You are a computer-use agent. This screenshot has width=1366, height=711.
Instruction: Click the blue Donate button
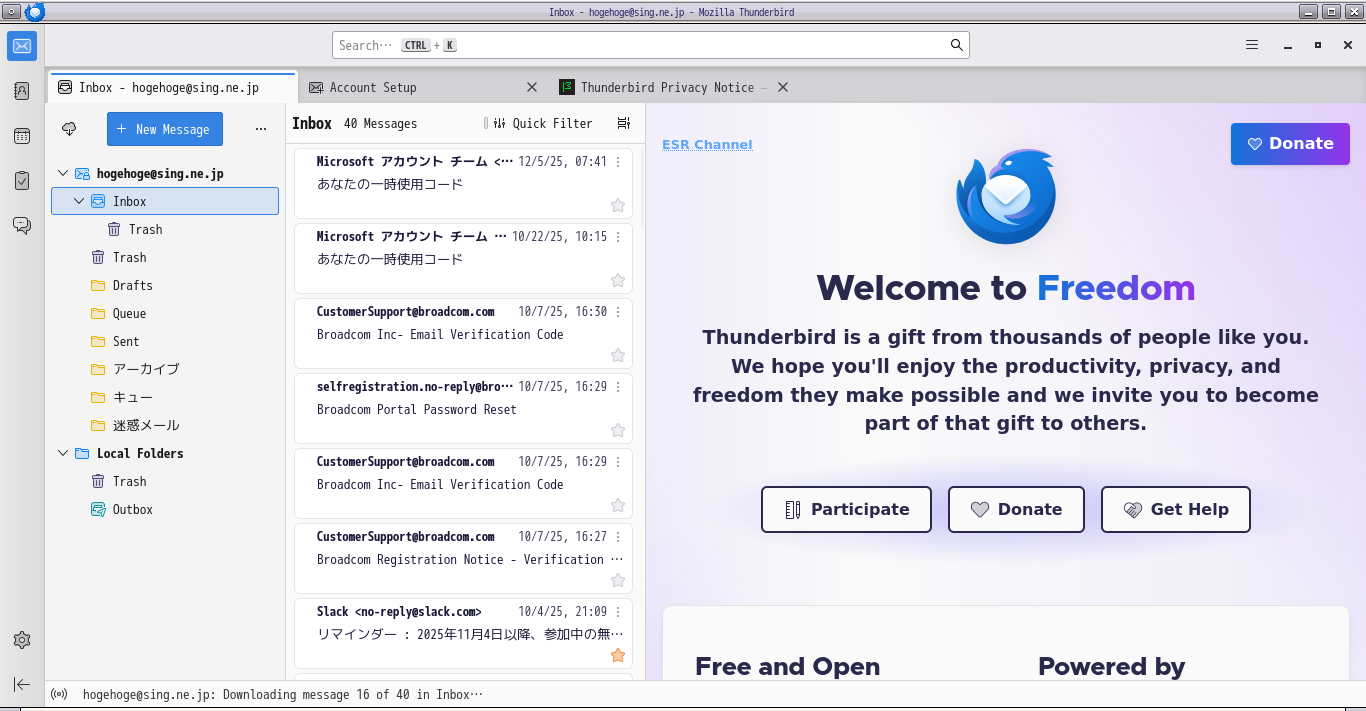1290,144
